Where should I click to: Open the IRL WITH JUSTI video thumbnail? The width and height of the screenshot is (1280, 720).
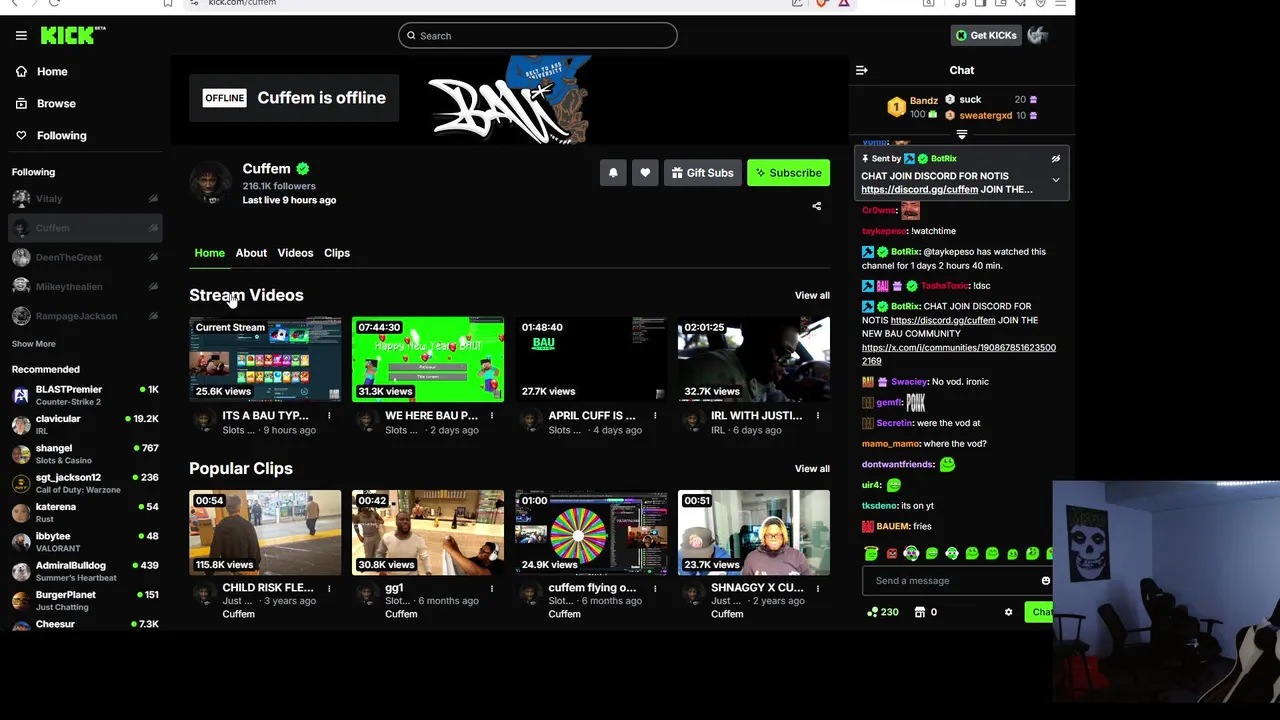pos(754,359)
